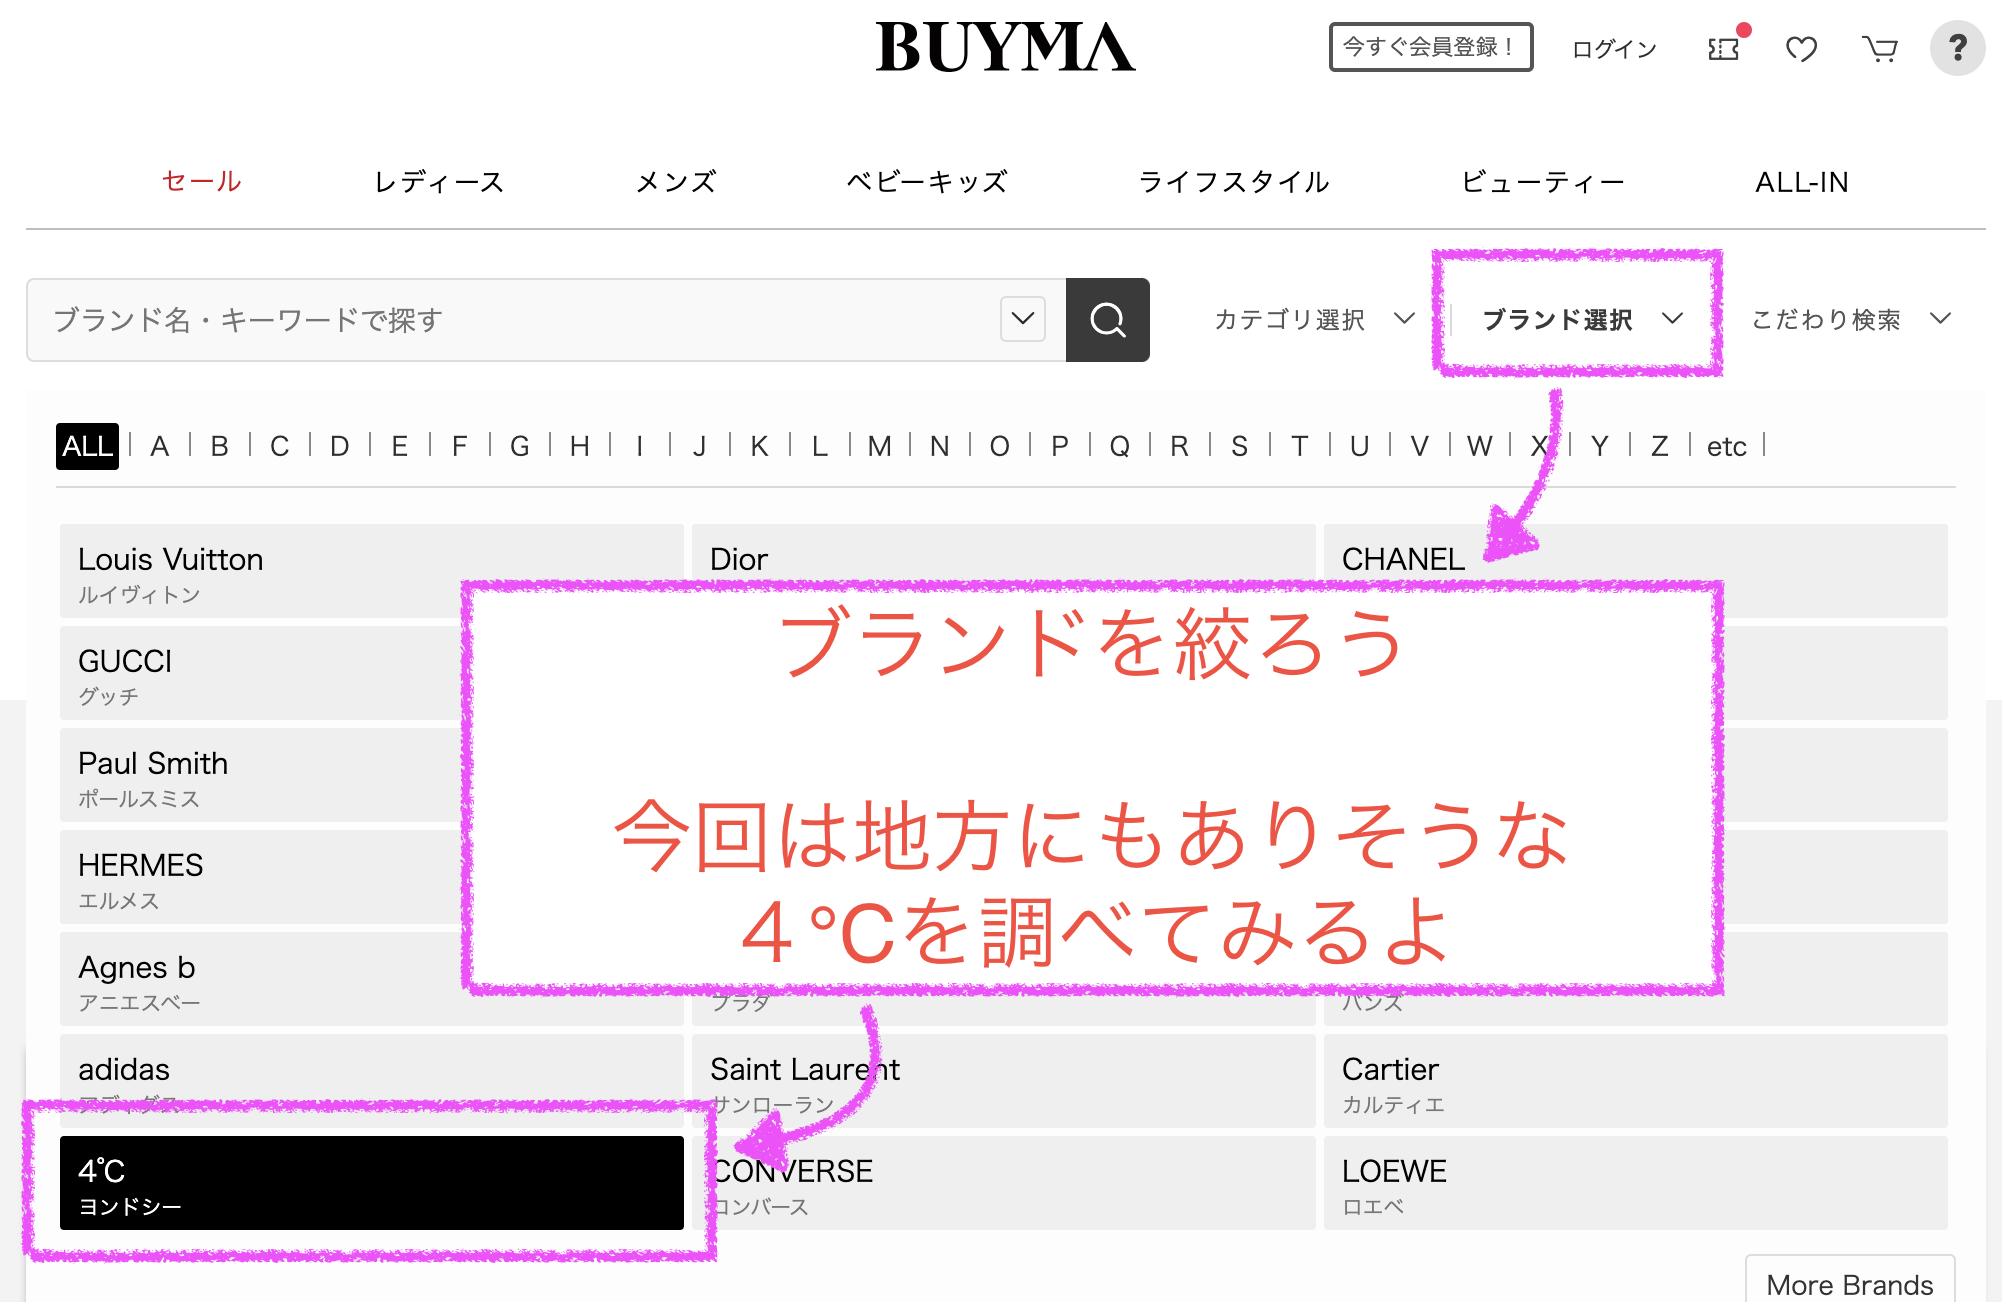Expand the カテゴリ選択 dropdown

point(1314,319)
